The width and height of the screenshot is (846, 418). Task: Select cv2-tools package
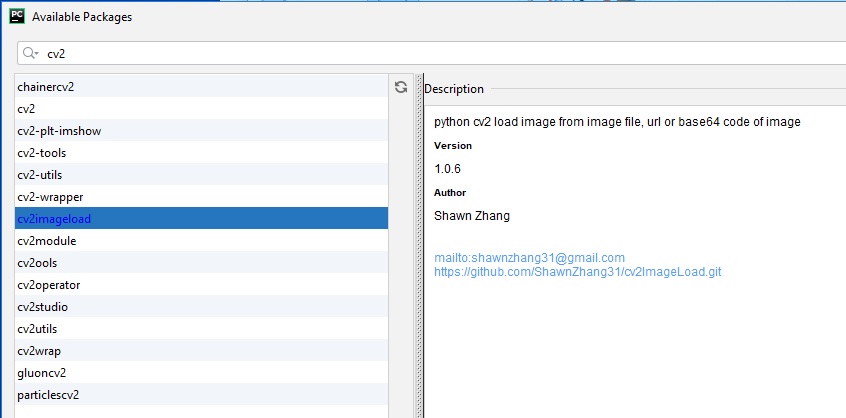click(42, 153)
